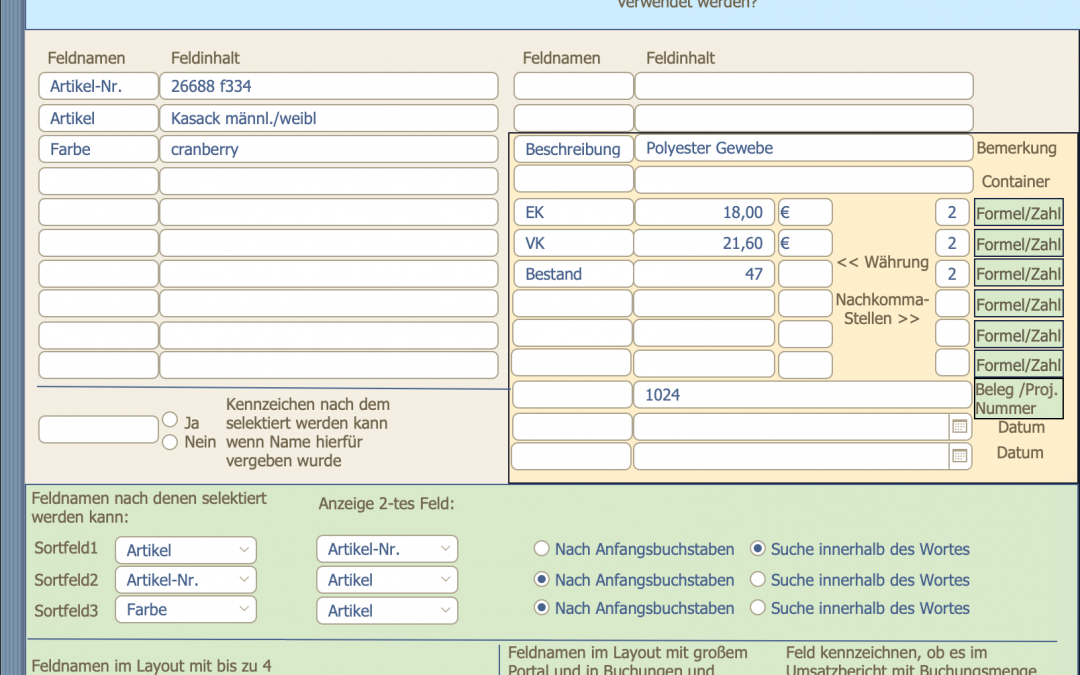
Task: Click the Formel/Zahl button in the VK row
Action: point(1019,243)
